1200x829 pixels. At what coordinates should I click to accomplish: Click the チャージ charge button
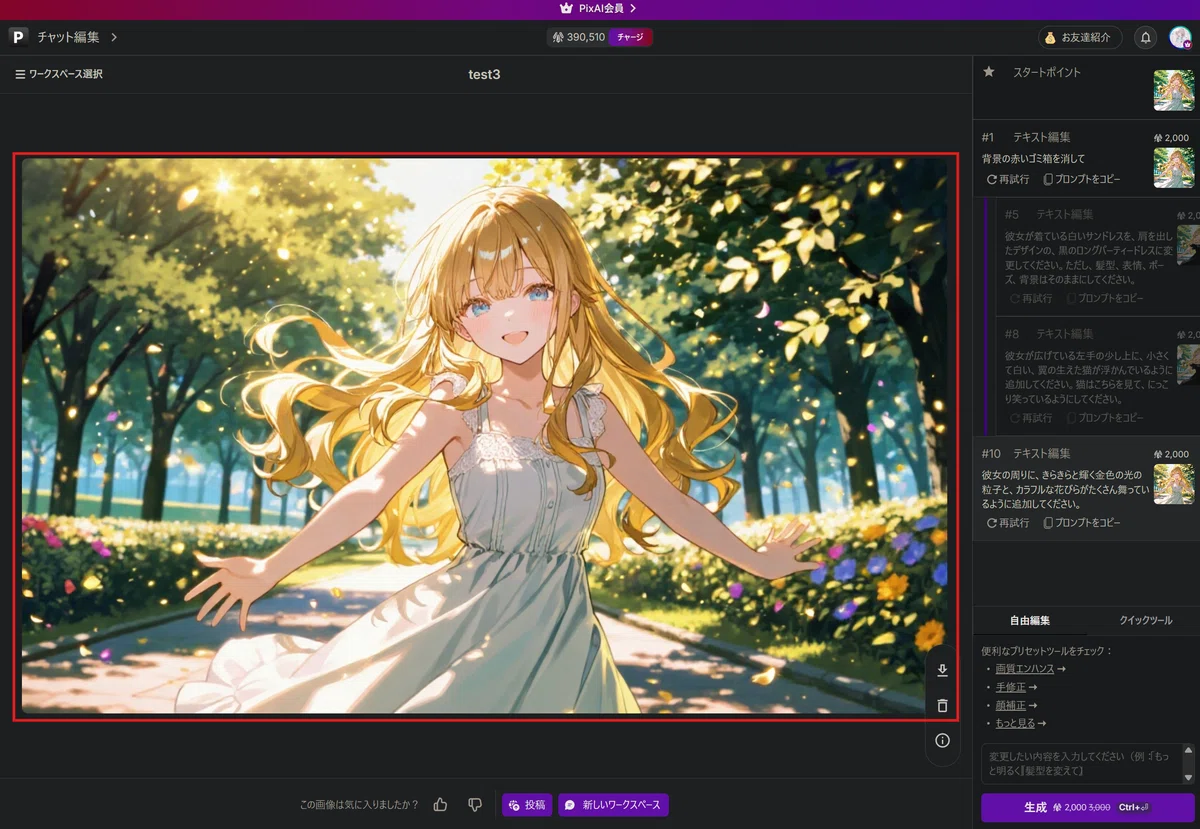click(630, 37)
